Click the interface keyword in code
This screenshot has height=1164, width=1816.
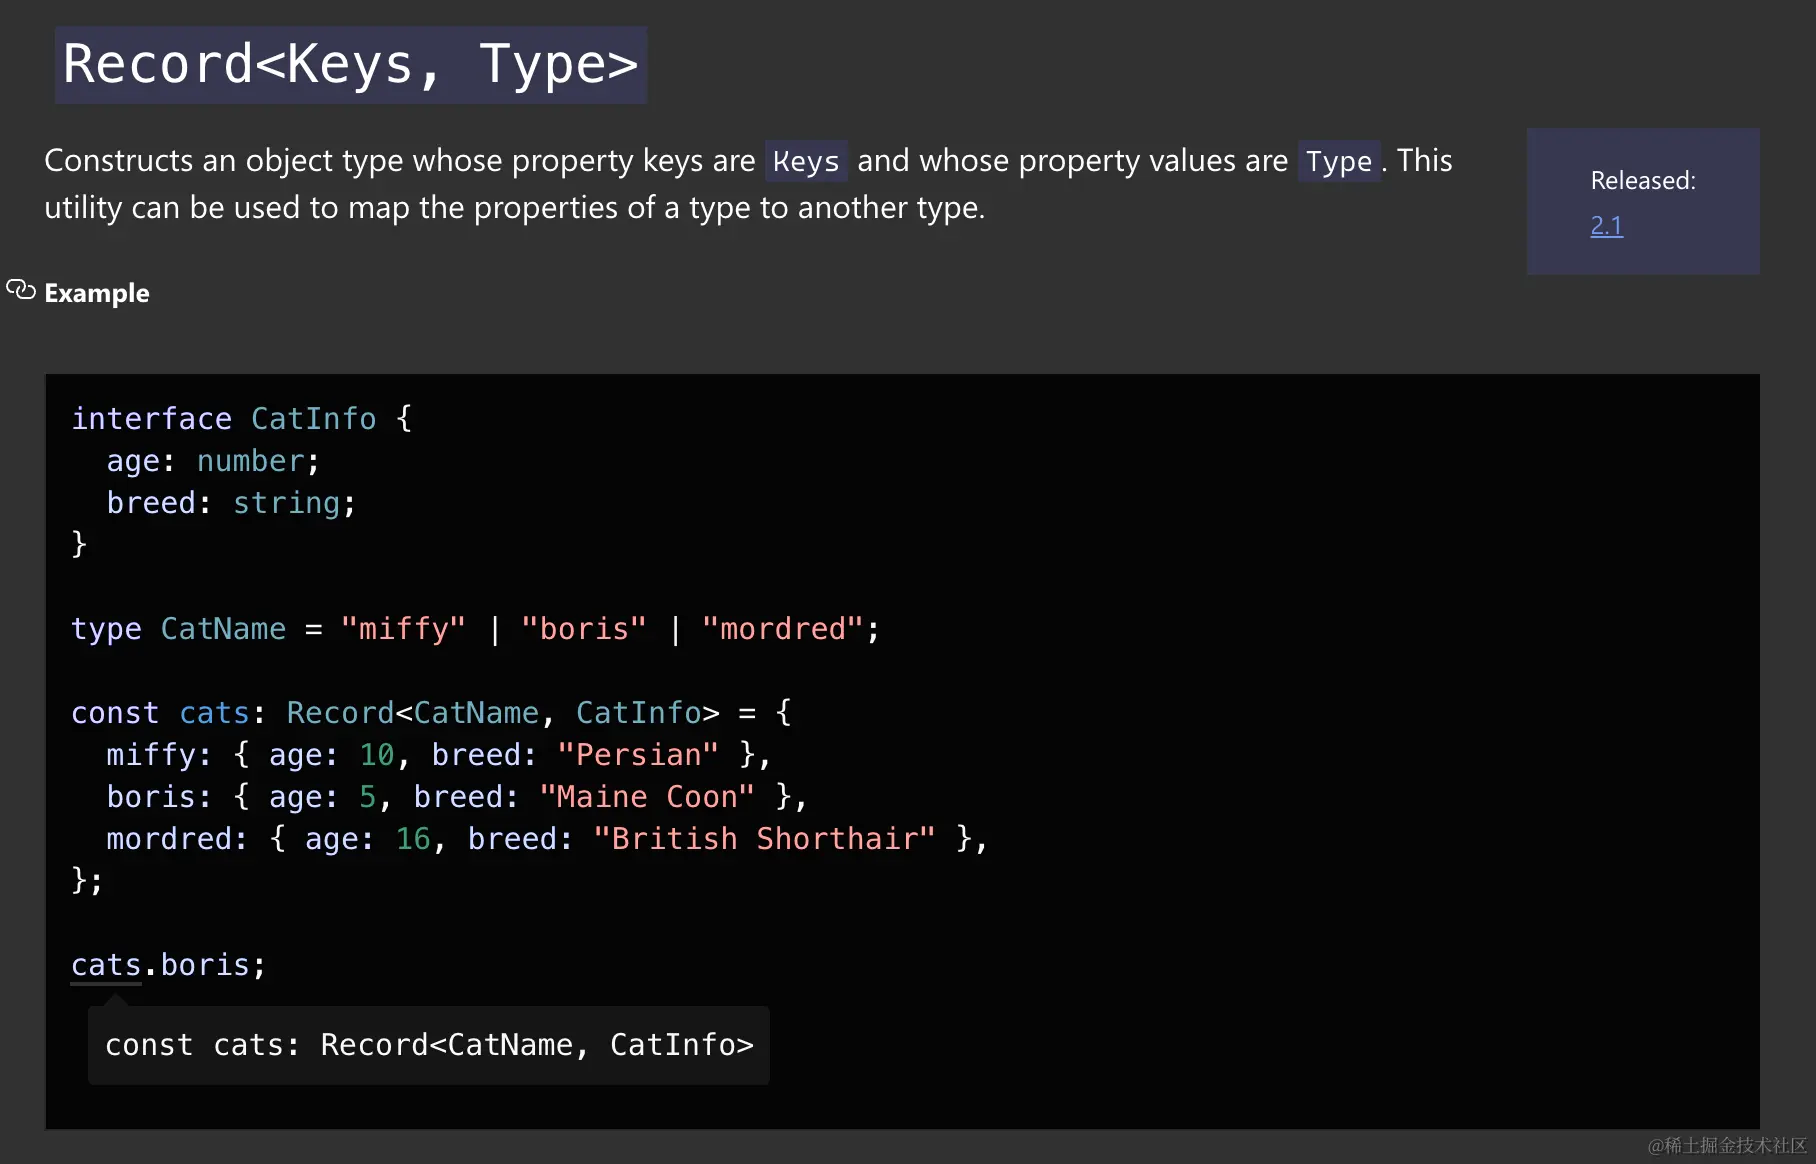(151, 419)
